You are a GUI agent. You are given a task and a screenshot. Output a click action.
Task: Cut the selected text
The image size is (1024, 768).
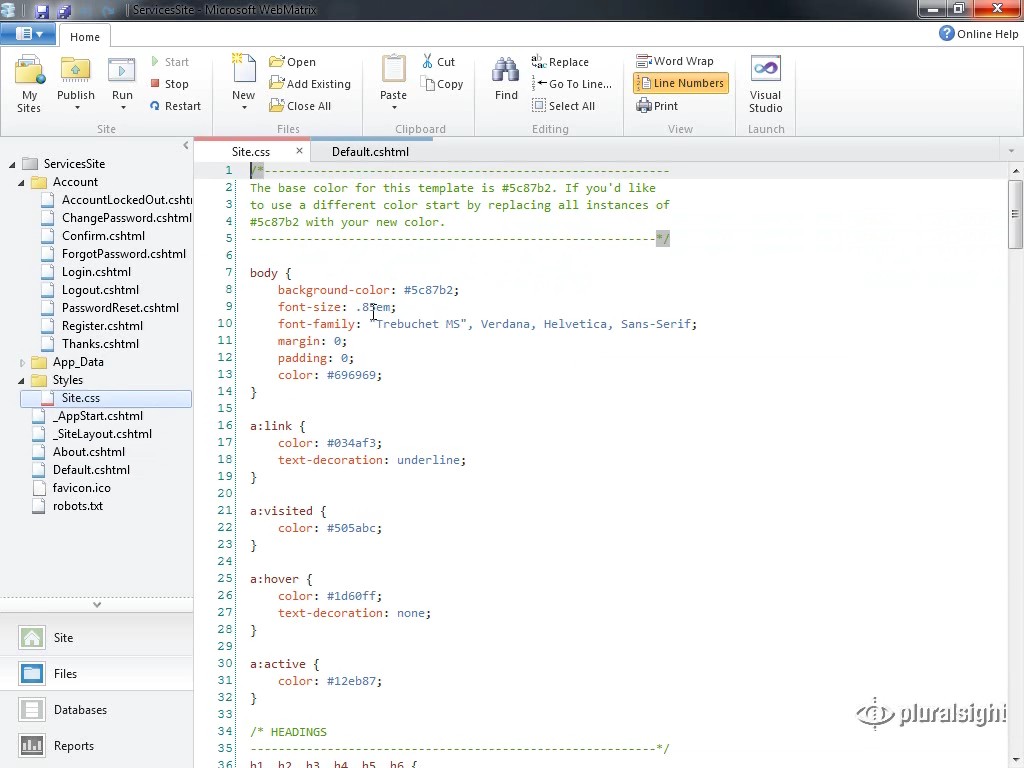pyautogui.click(x=438, y=61)
